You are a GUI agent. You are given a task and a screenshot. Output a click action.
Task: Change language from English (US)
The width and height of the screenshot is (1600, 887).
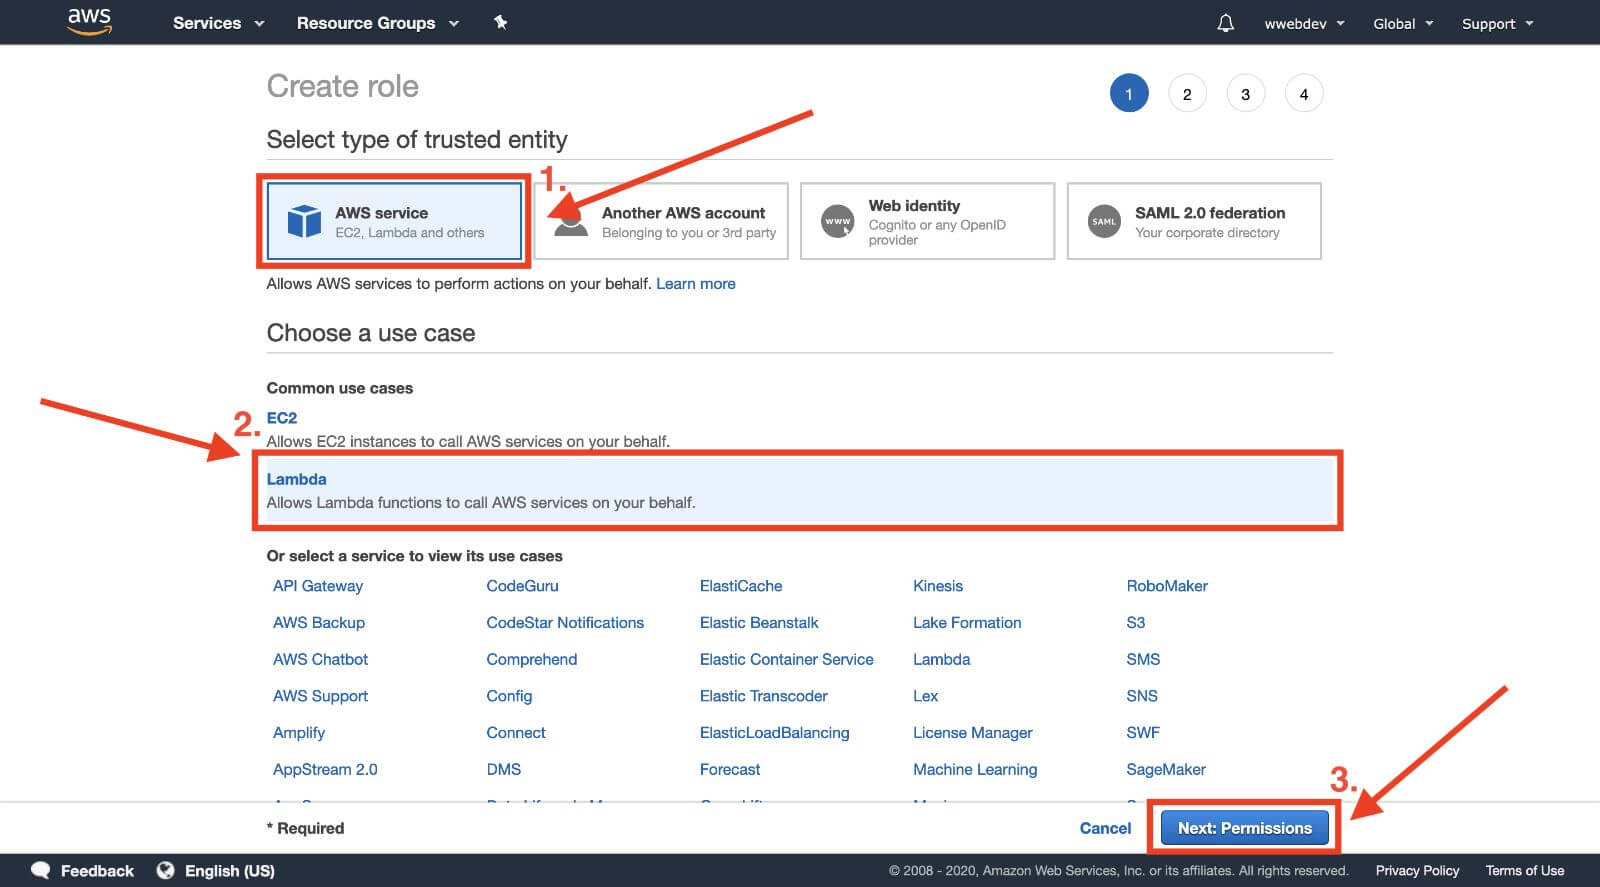tap(229, 871)
